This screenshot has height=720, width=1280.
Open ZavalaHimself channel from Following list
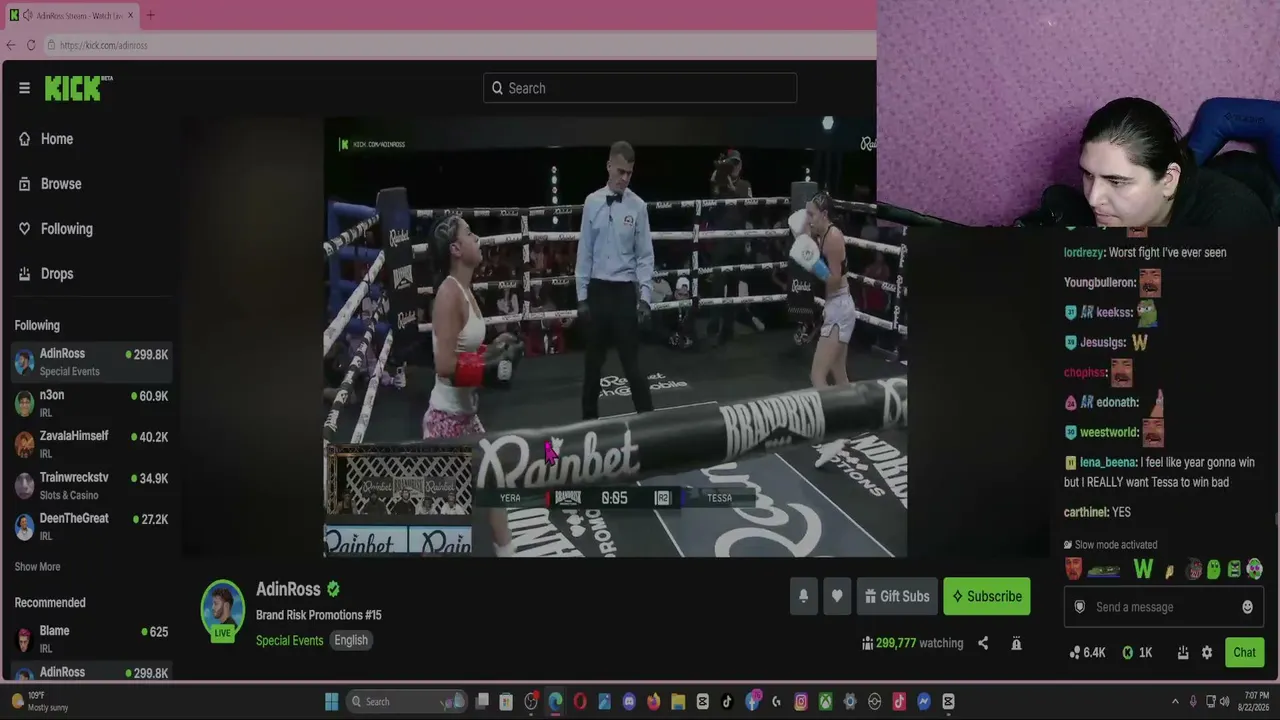(91, 444)
